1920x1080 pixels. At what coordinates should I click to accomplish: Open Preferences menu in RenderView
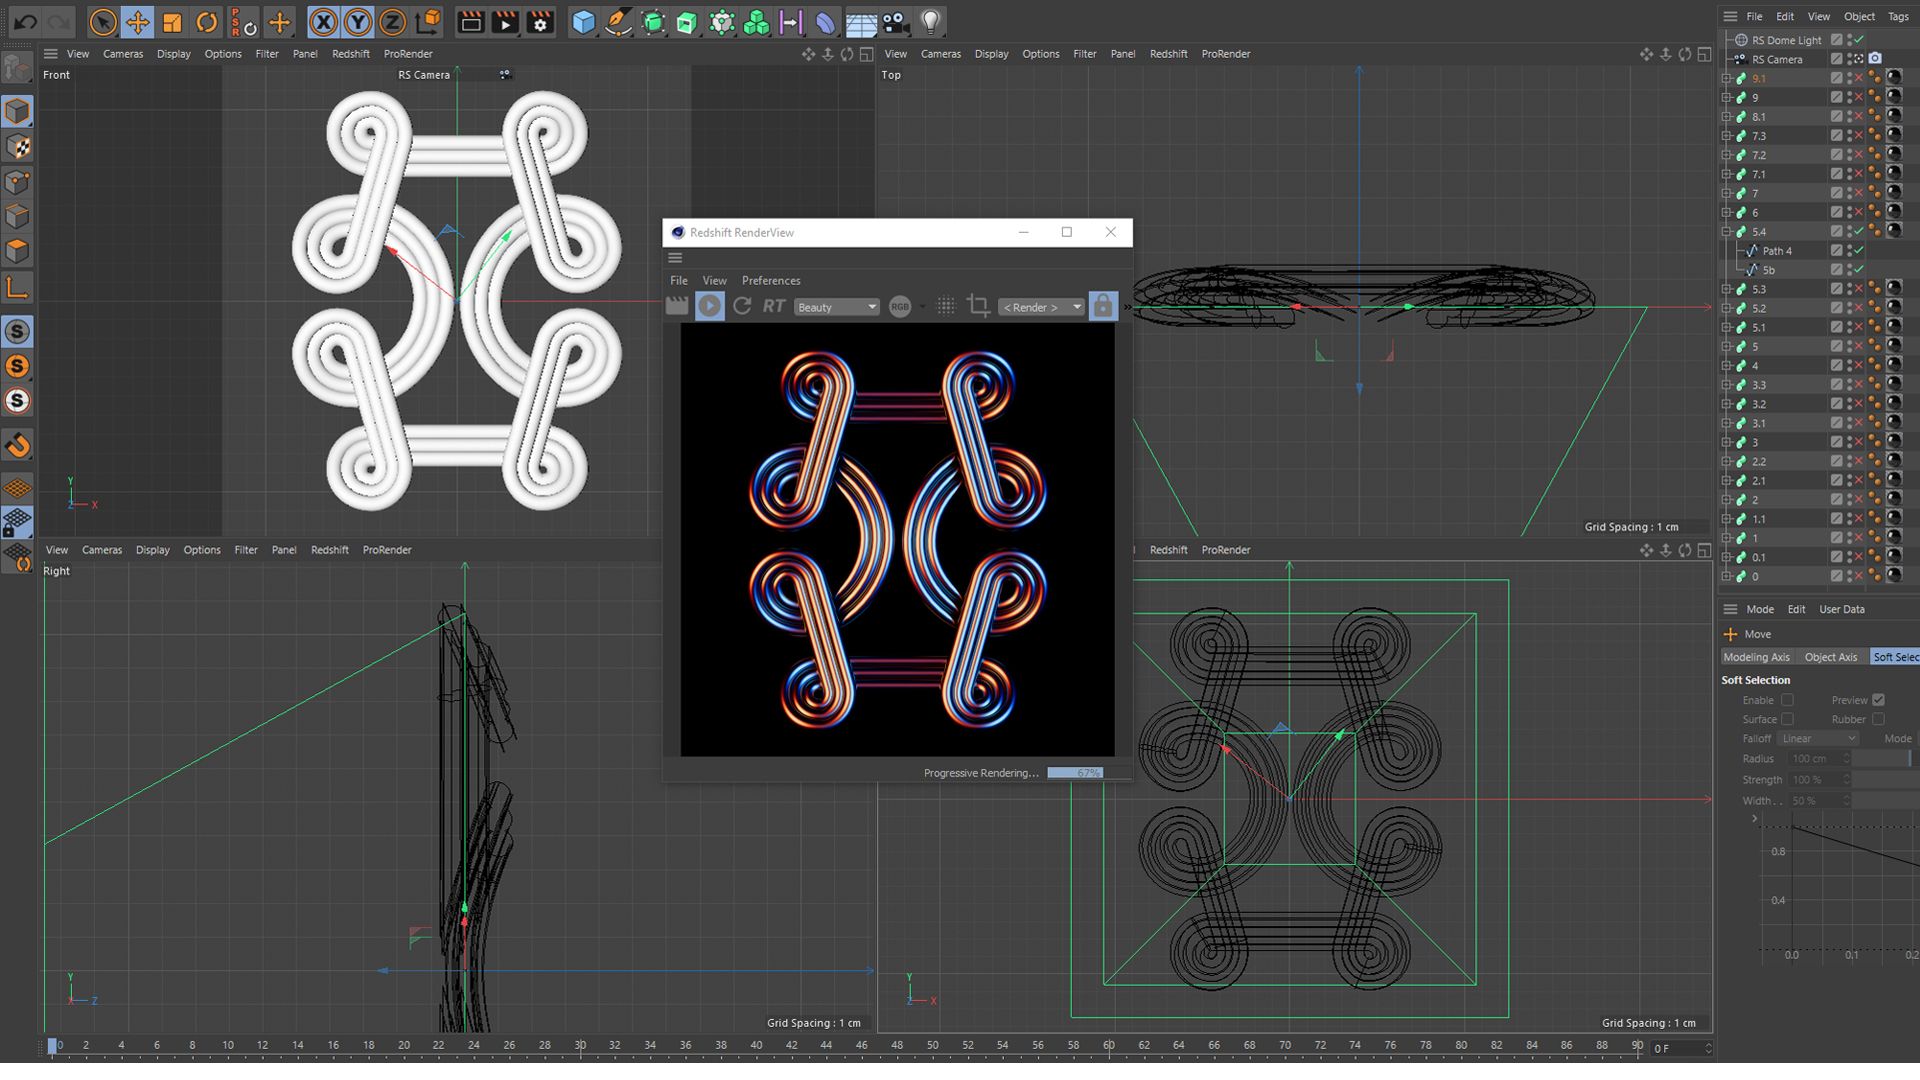click(x=771, y=281)
